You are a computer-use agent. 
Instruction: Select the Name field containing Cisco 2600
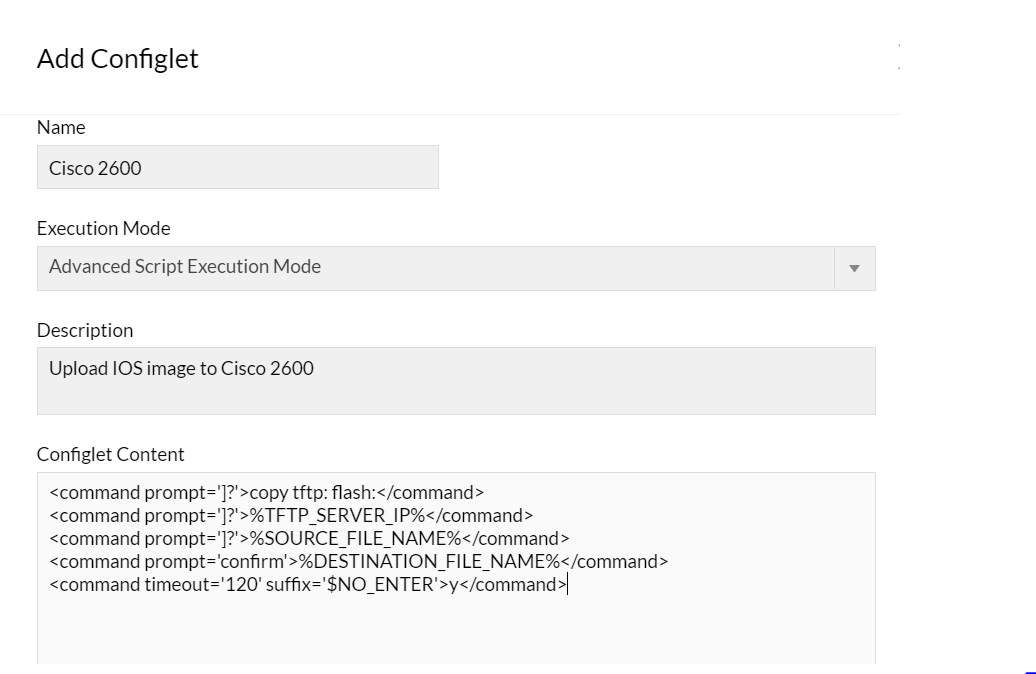[237, 167]
